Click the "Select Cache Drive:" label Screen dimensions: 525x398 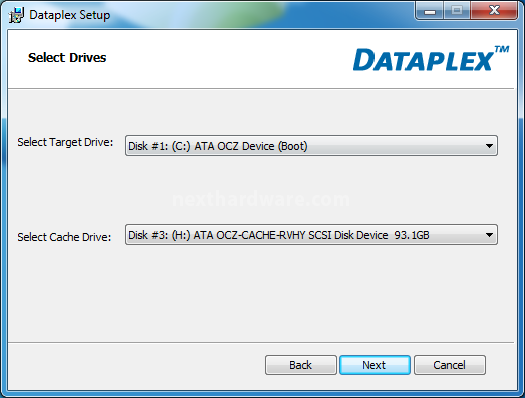[64, 237]
